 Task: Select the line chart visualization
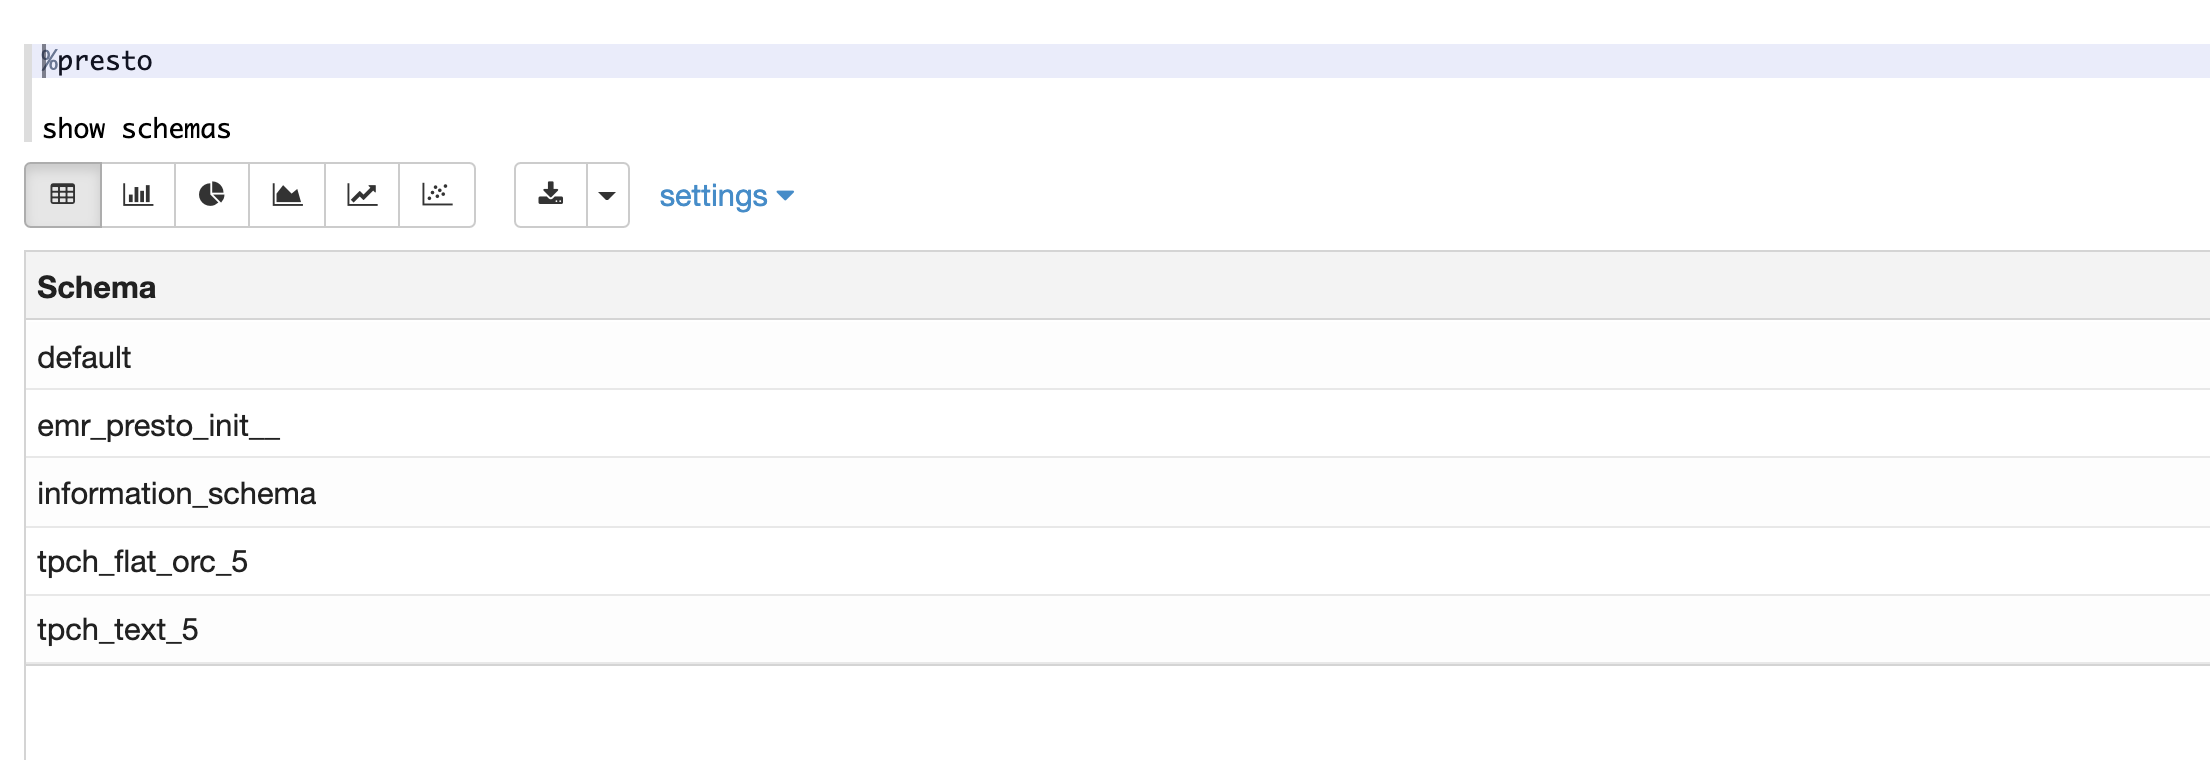click(362, 195)
